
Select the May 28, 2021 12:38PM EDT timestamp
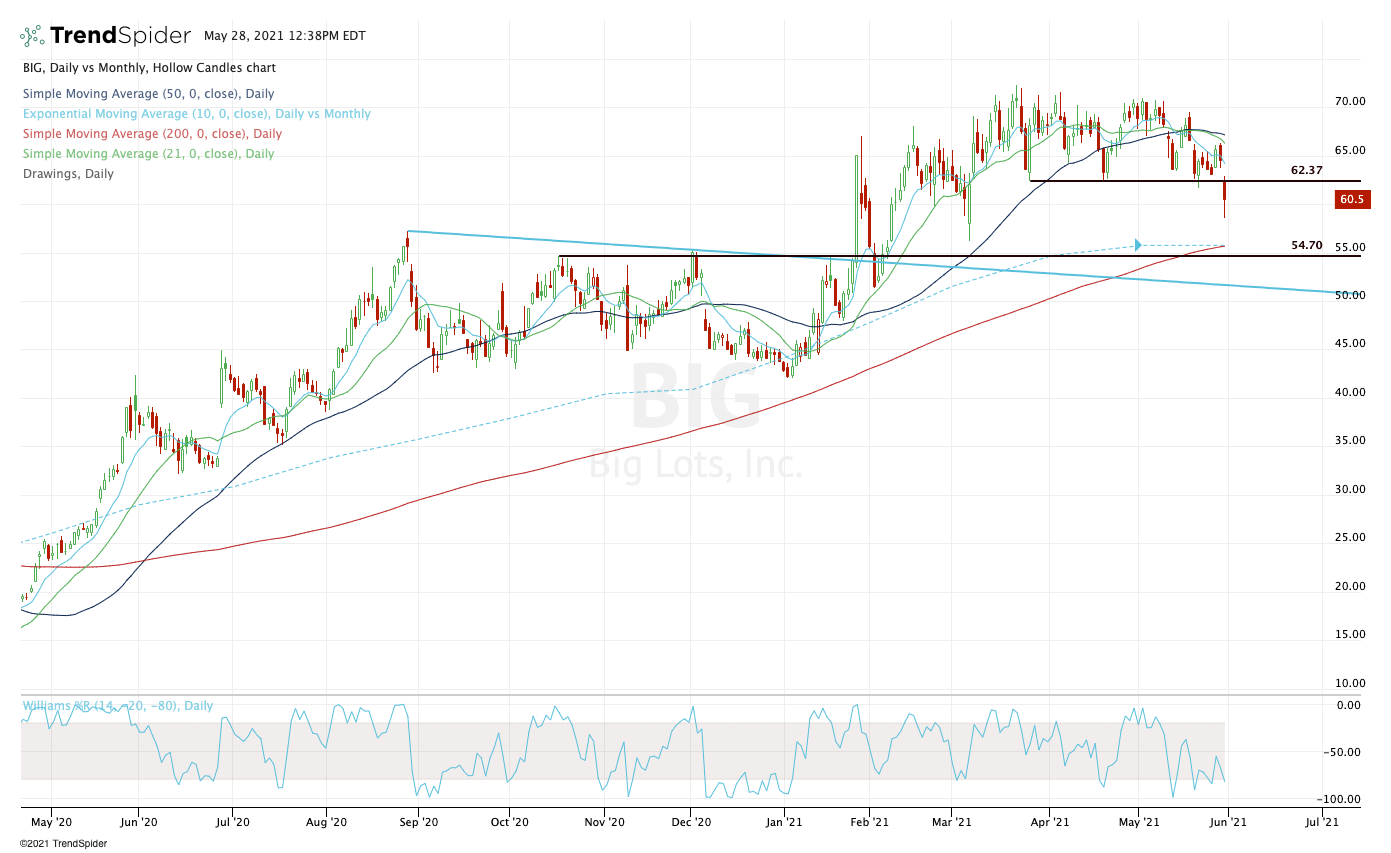[285, 36]
